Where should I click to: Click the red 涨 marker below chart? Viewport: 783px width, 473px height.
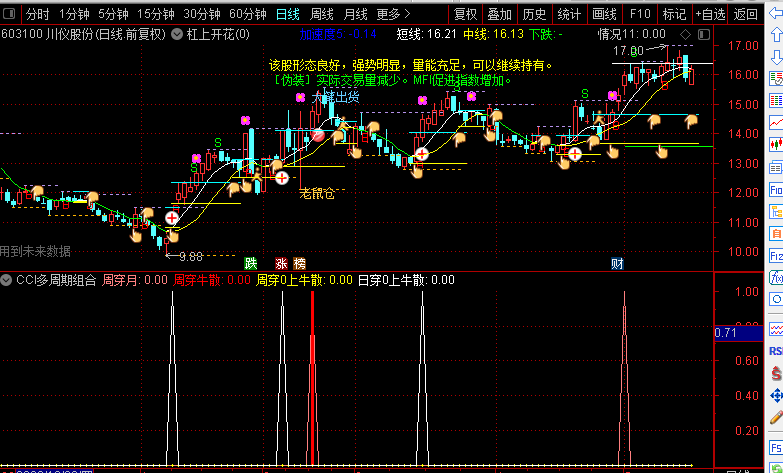(x=282, y=263)
